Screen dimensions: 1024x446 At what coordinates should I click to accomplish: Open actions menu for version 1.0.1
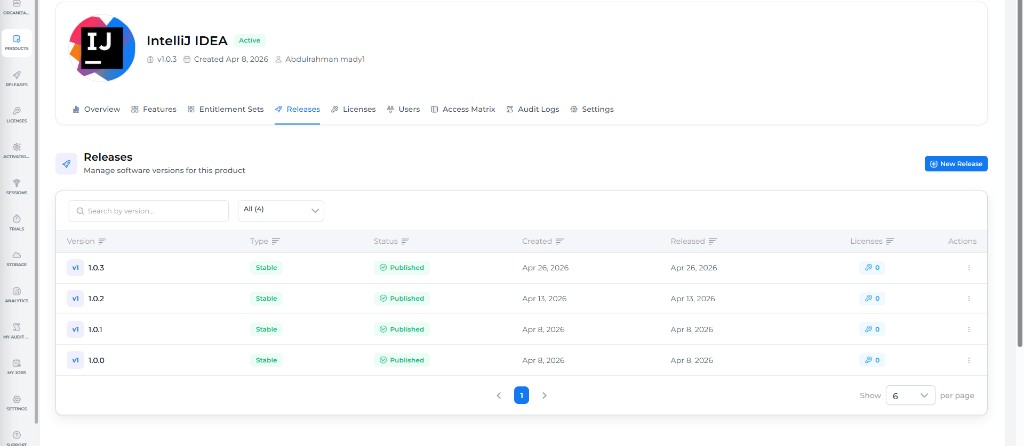[x=968, y=330]
